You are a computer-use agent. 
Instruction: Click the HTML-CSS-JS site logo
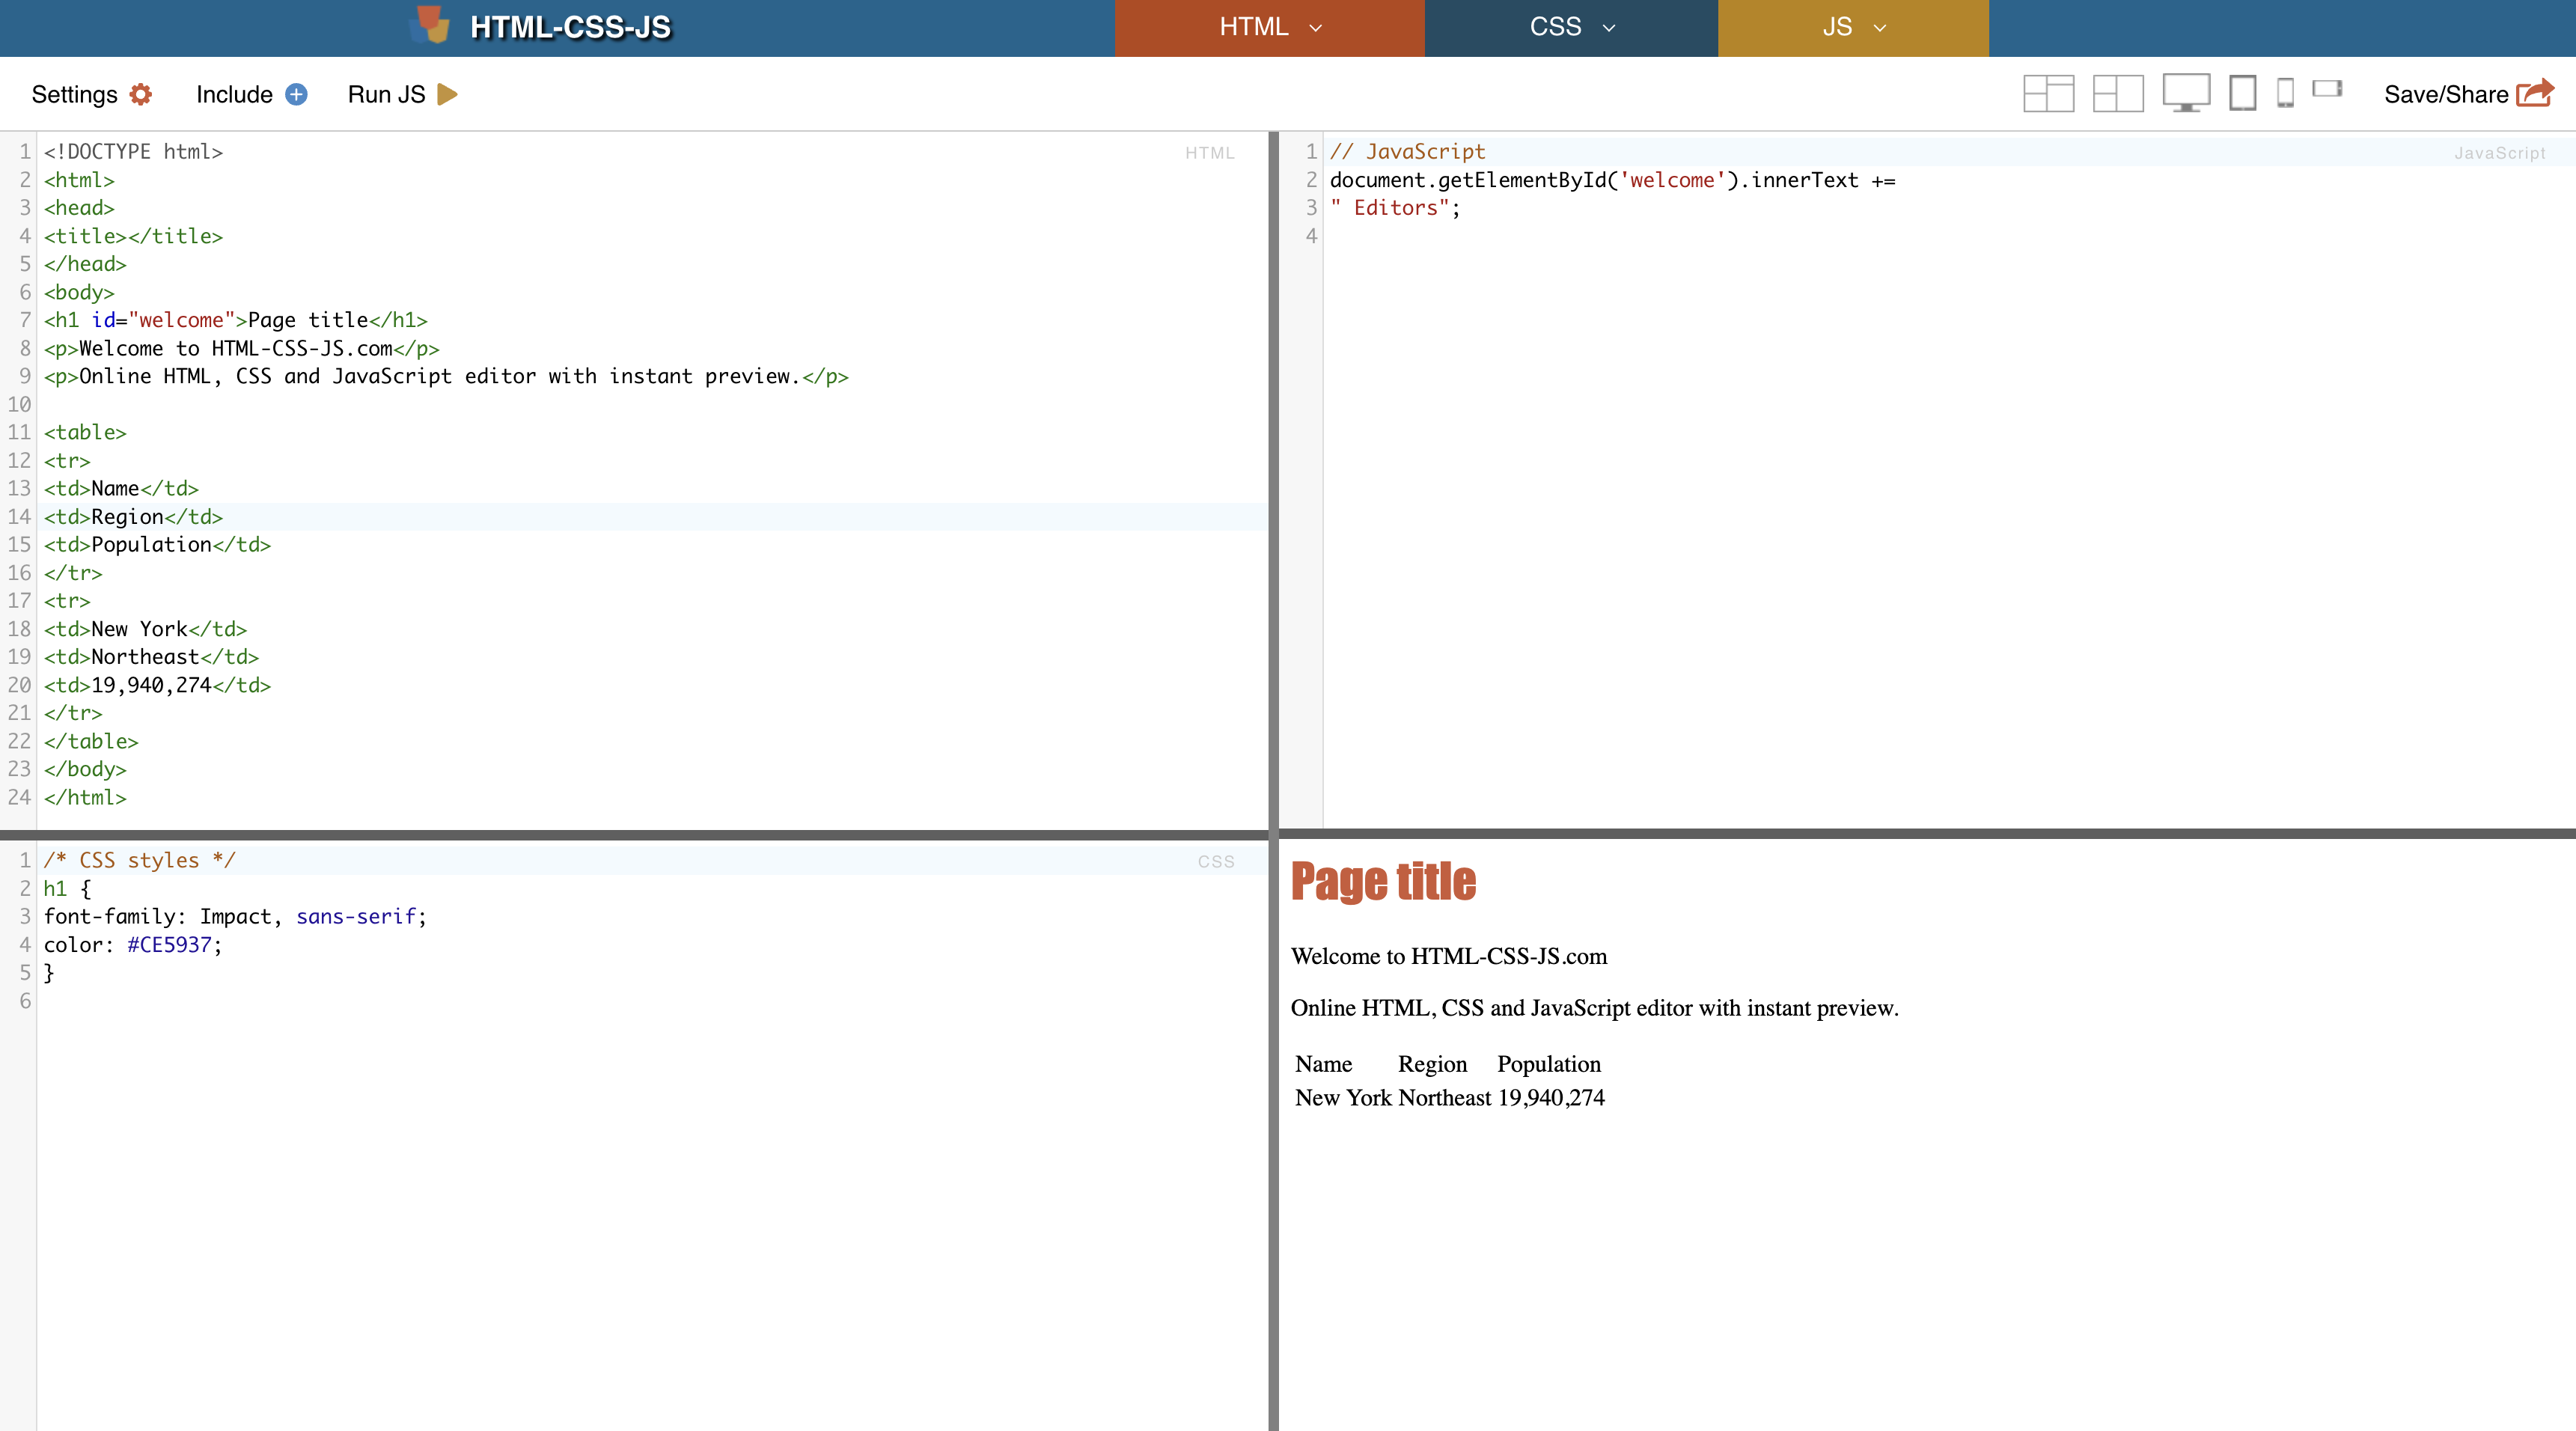431,26
